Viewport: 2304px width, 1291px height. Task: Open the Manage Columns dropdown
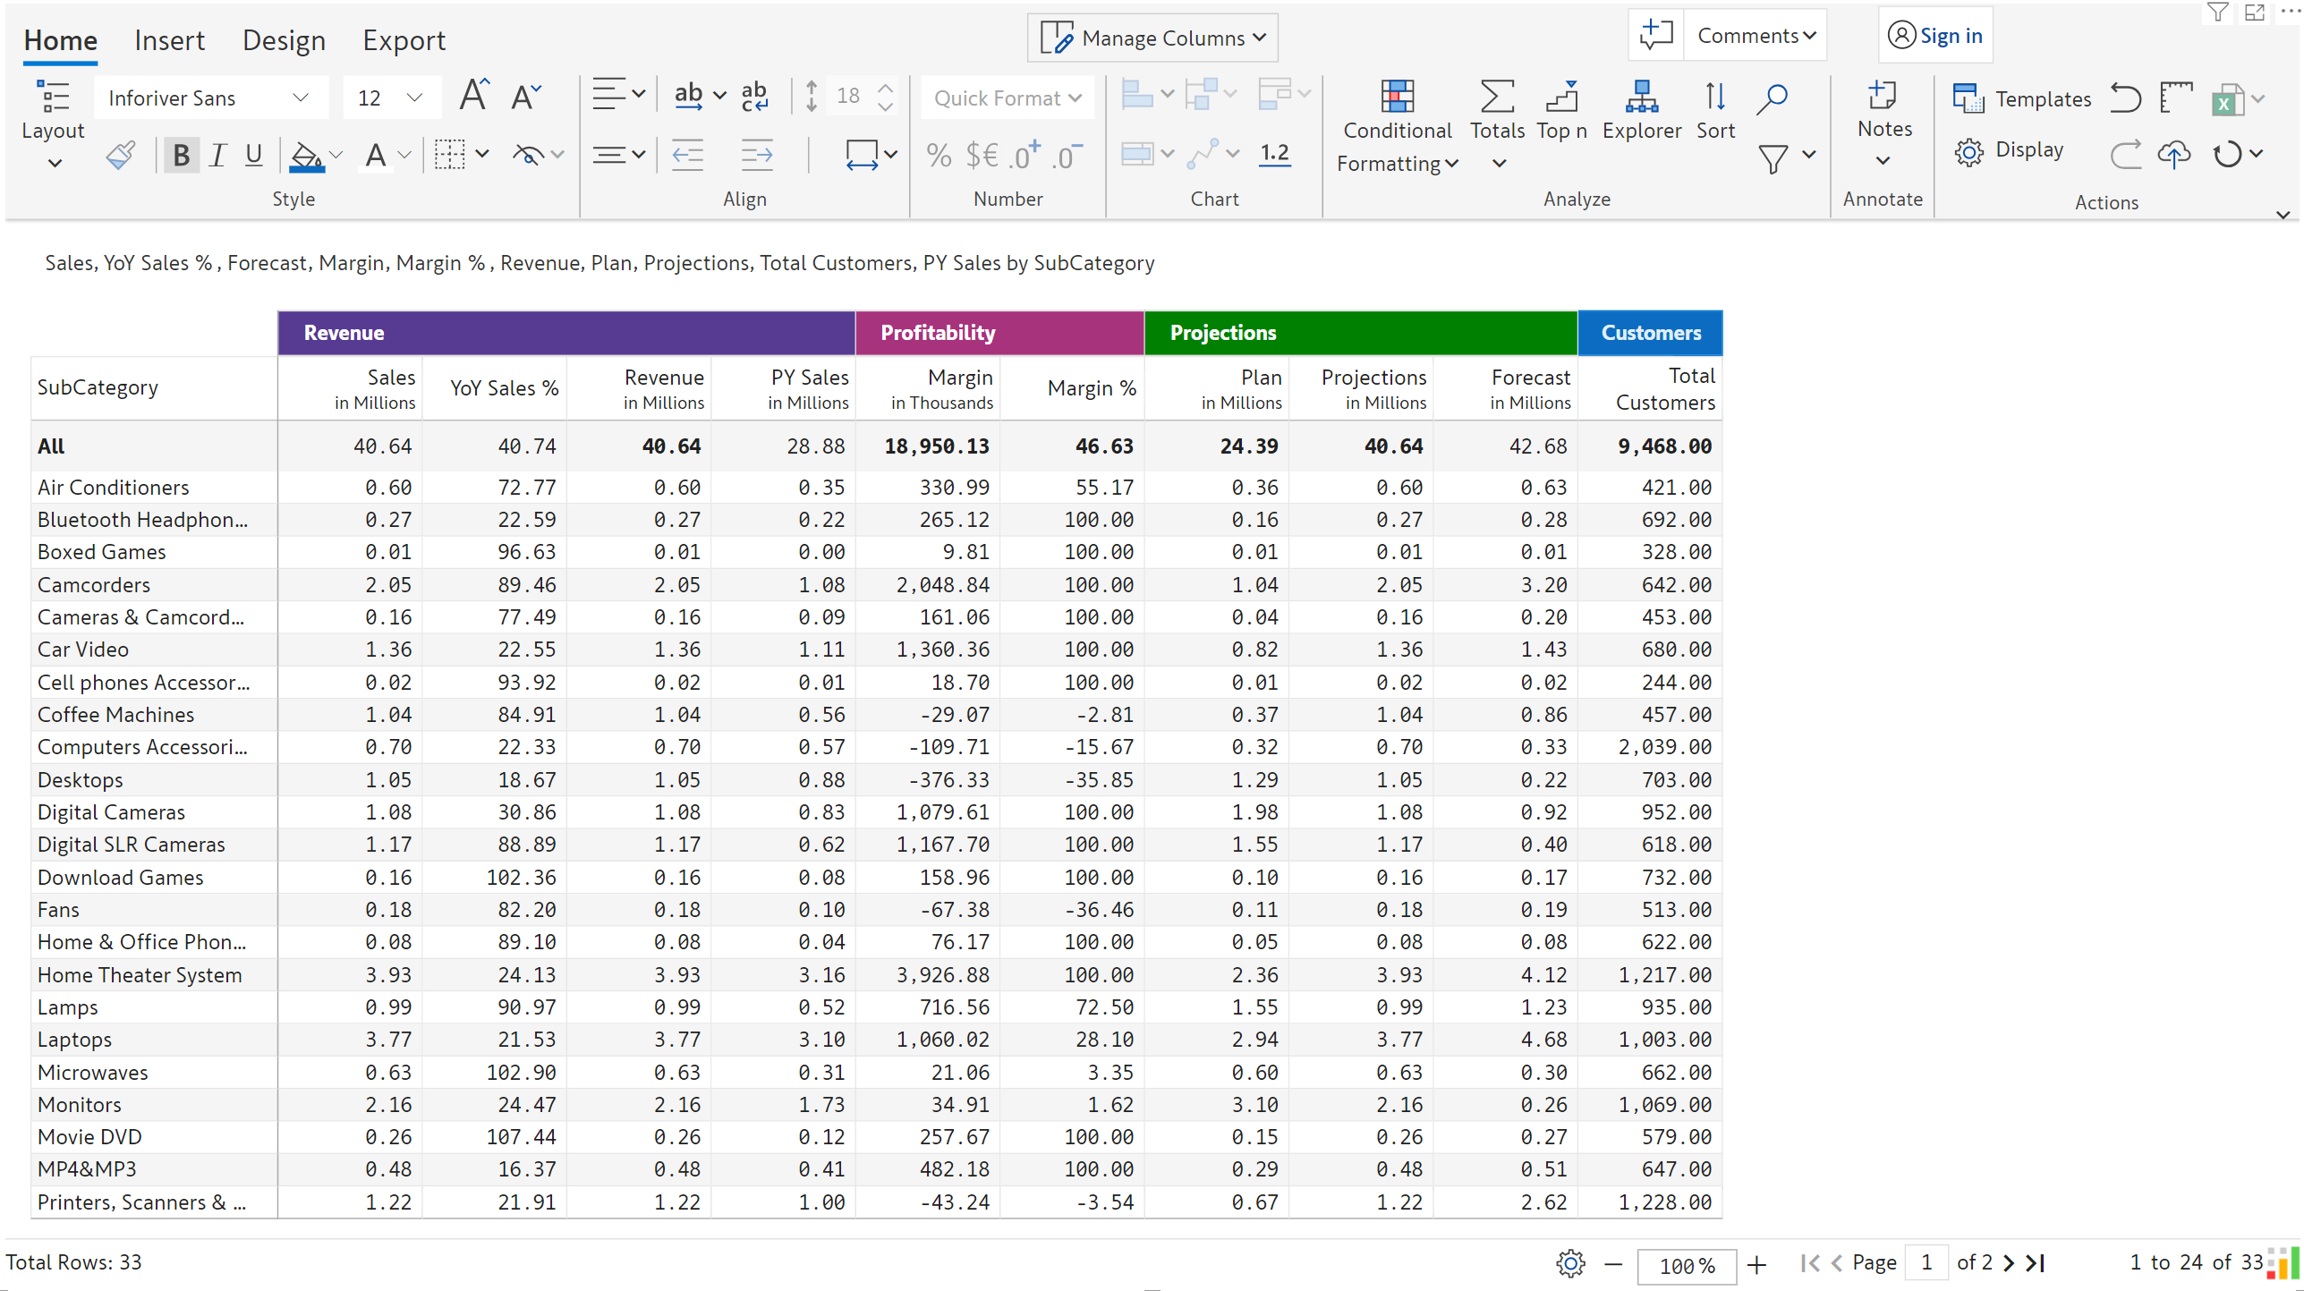pos(1153,38)
